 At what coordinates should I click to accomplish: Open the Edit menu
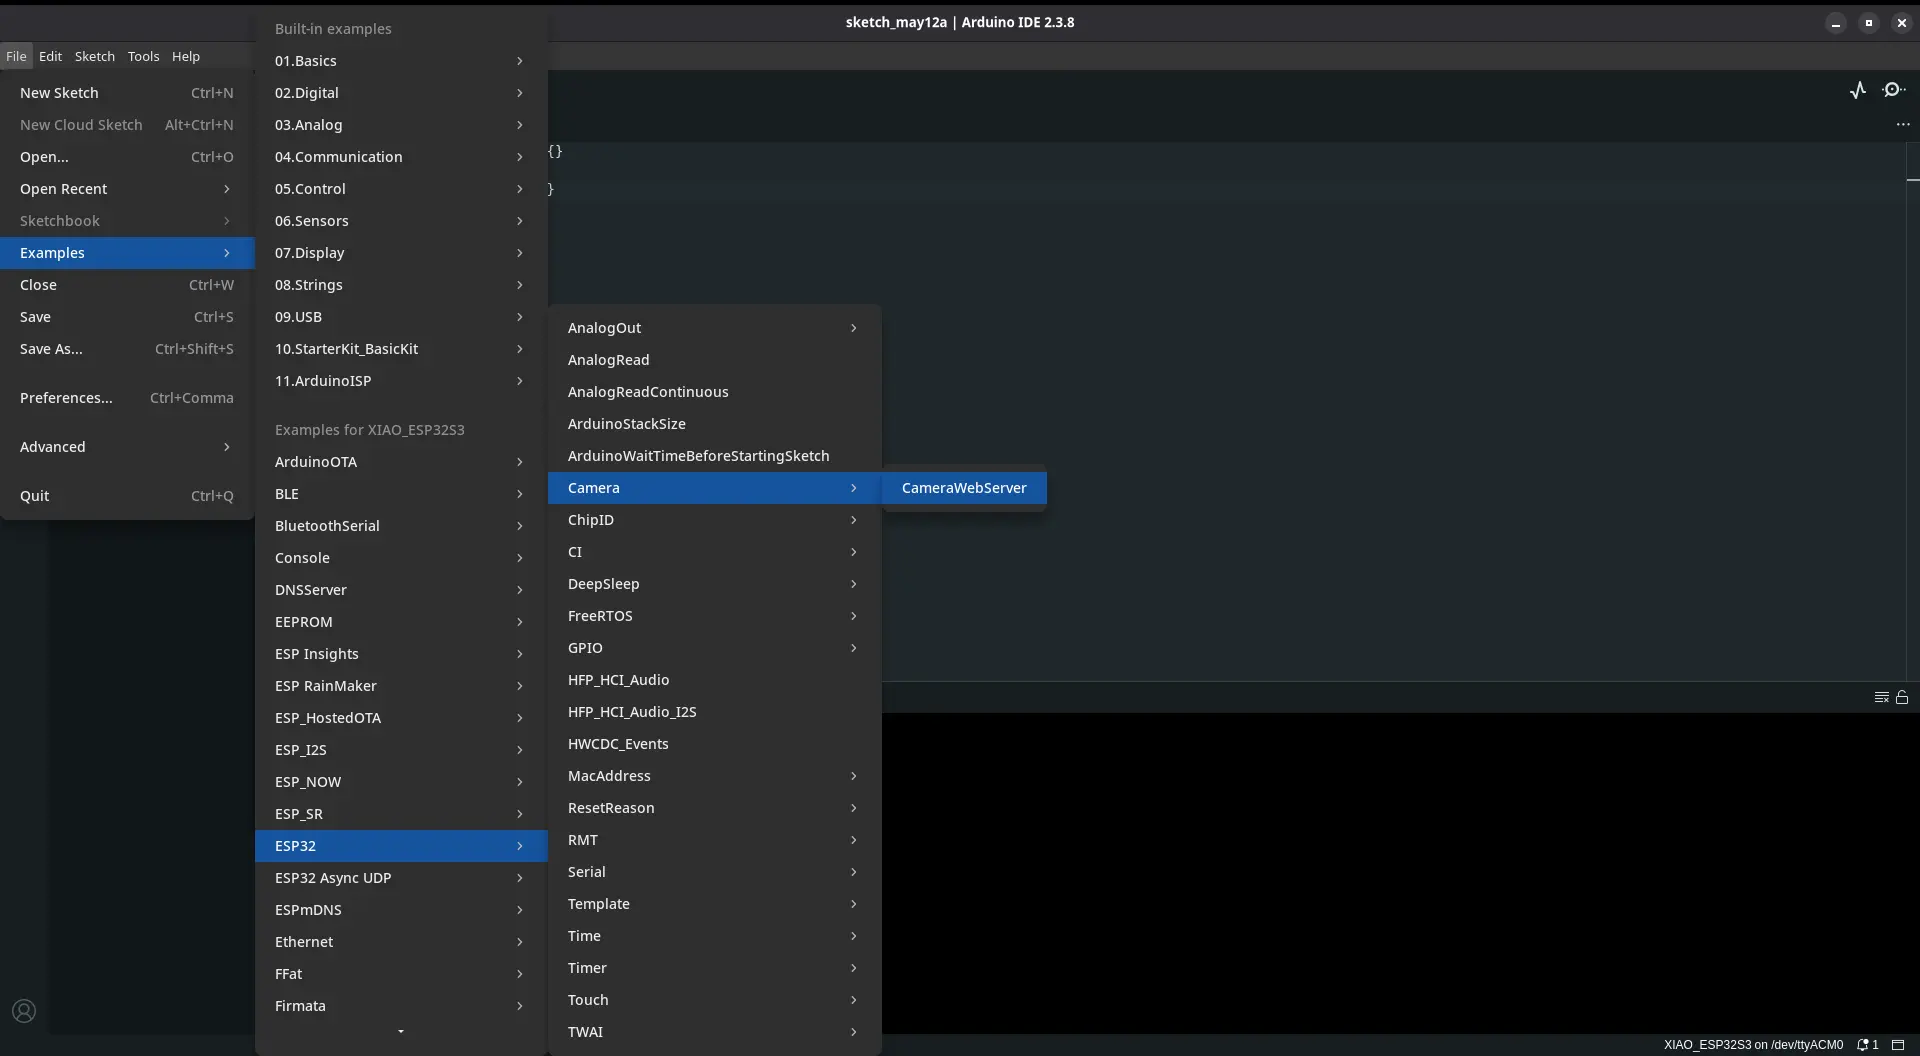50,56
